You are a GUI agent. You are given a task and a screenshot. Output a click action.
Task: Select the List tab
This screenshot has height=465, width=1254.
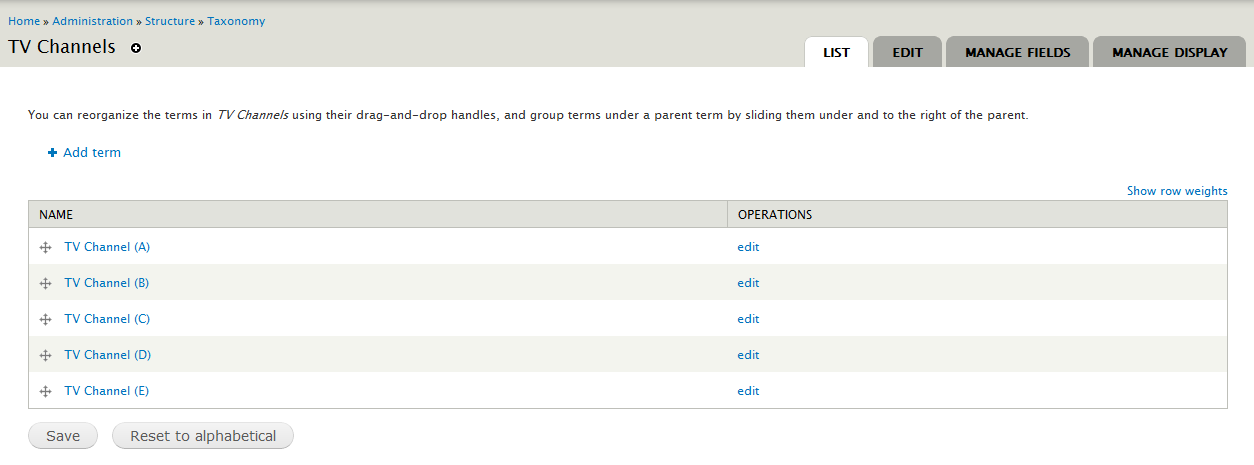point(836,52)
